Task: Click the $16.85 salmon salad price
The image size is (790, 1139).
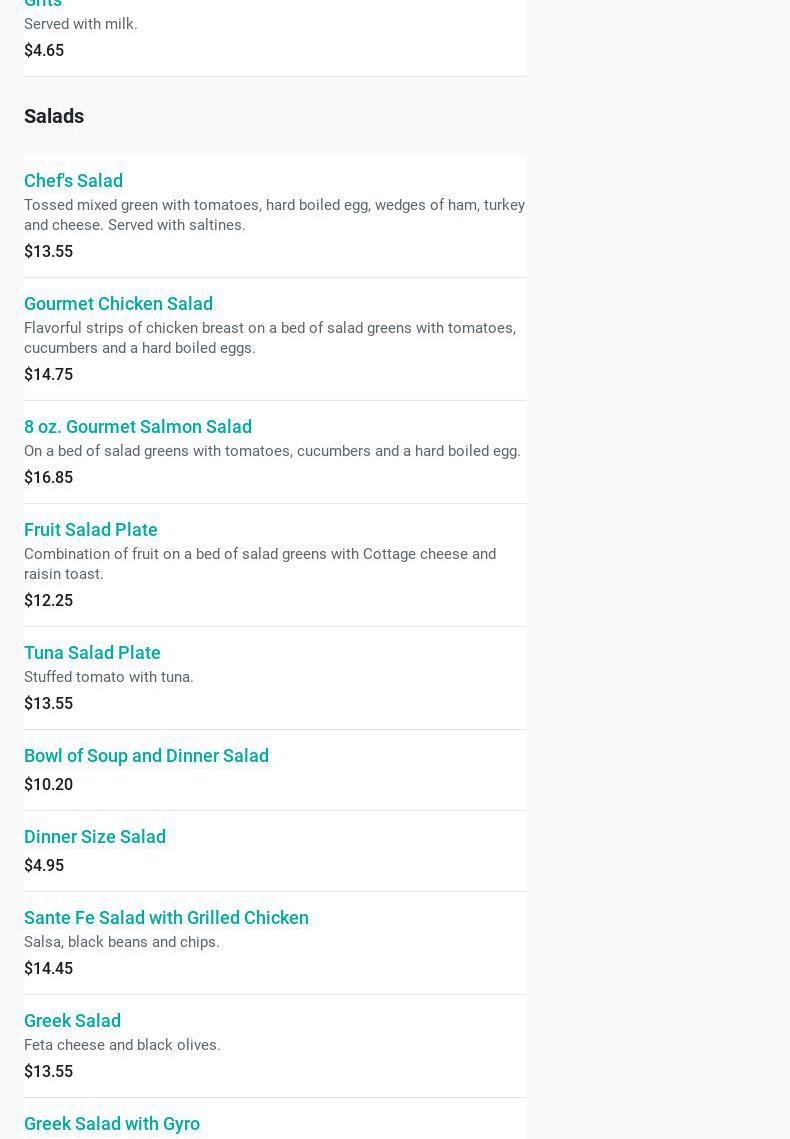Action: [48, 477]
